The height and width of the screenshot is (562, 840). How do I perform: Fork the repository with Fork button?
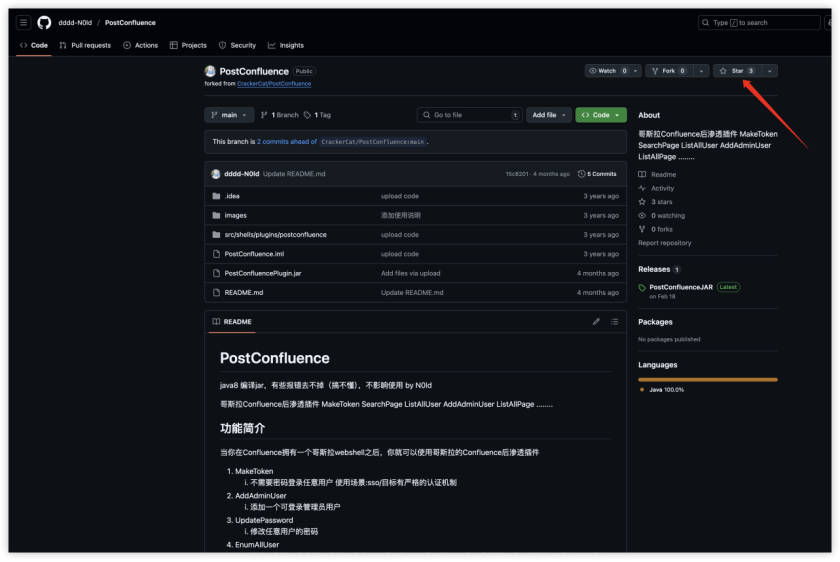pyautogui.click(x=669, y=71)
